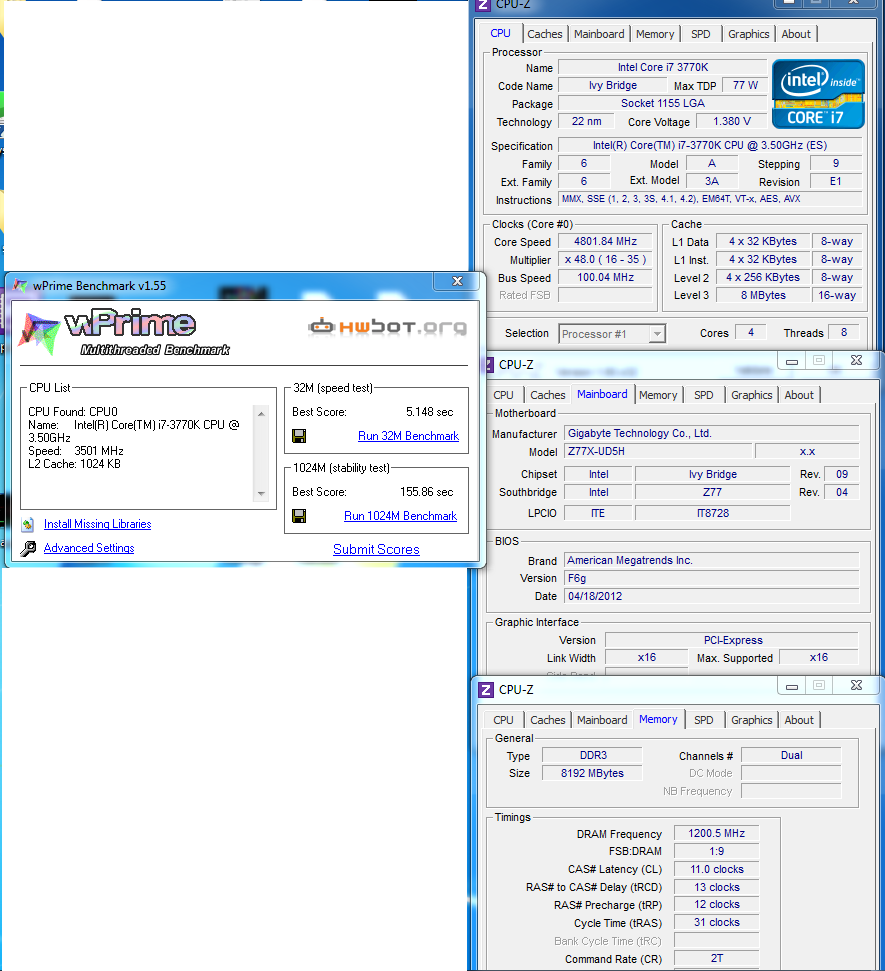Screen dimensions: 885x971
Task: Open About tab in the CPU-Z Memory window
Action: pos(799,720)
